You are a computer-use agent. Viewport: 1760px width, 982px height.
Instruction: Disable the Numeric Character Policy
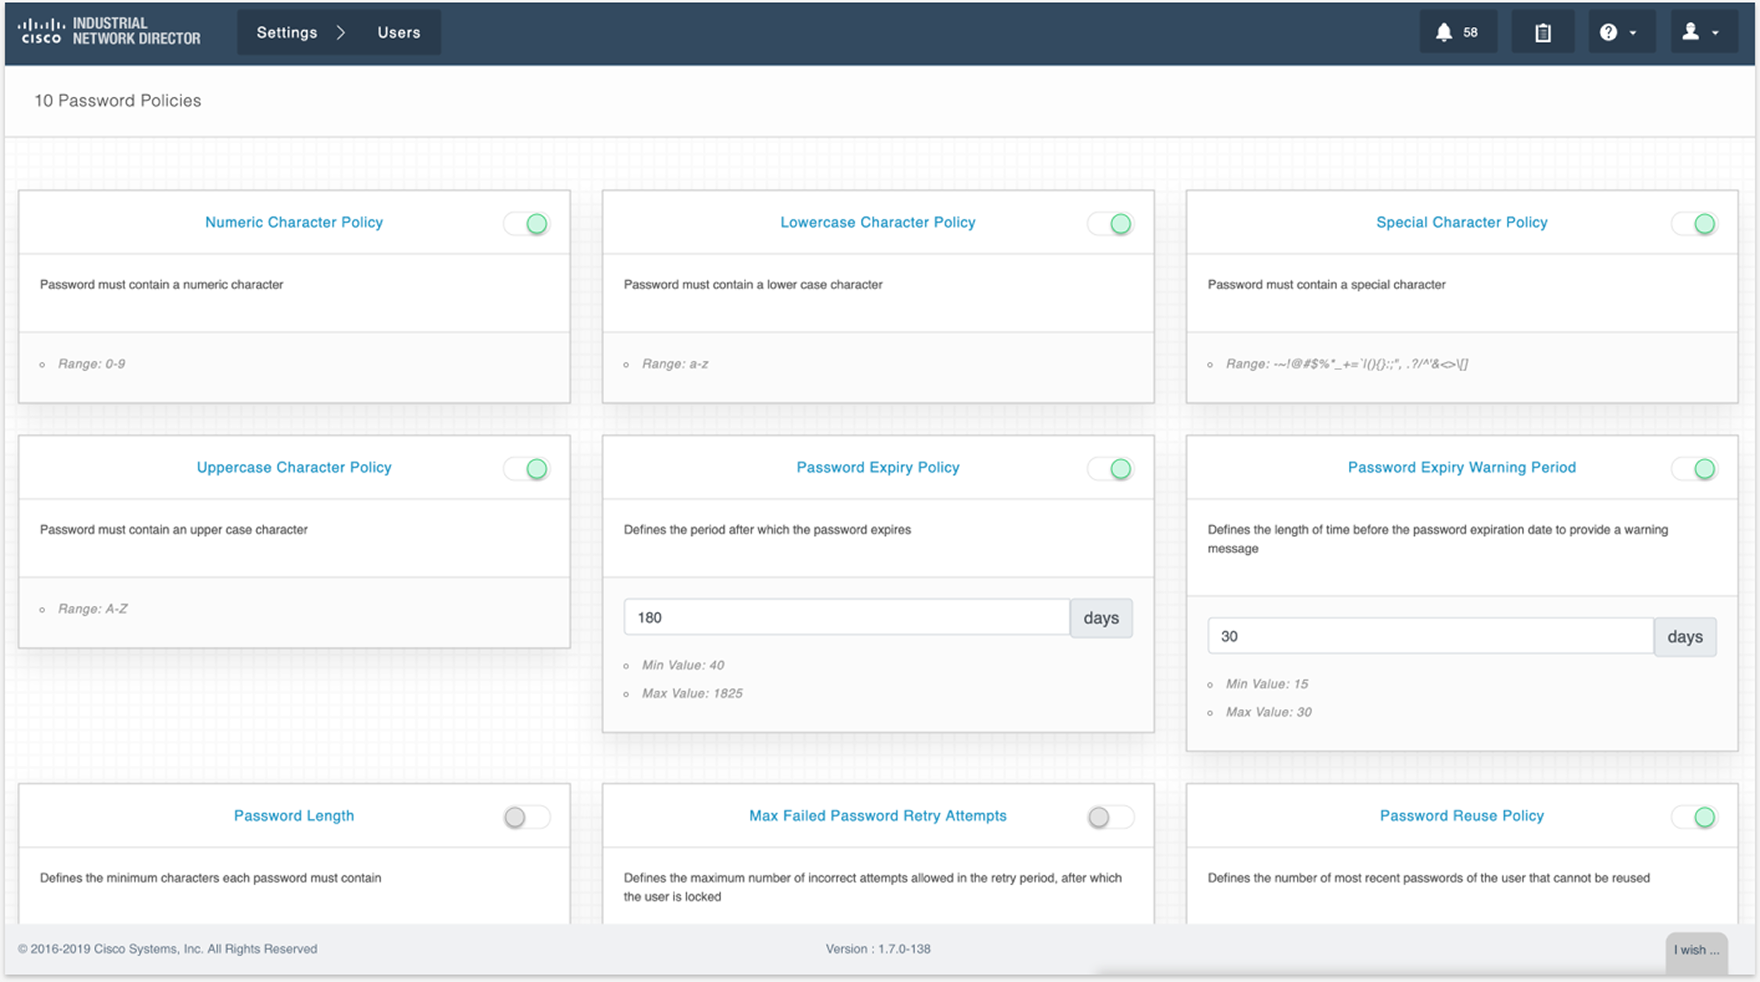(527, 223)
